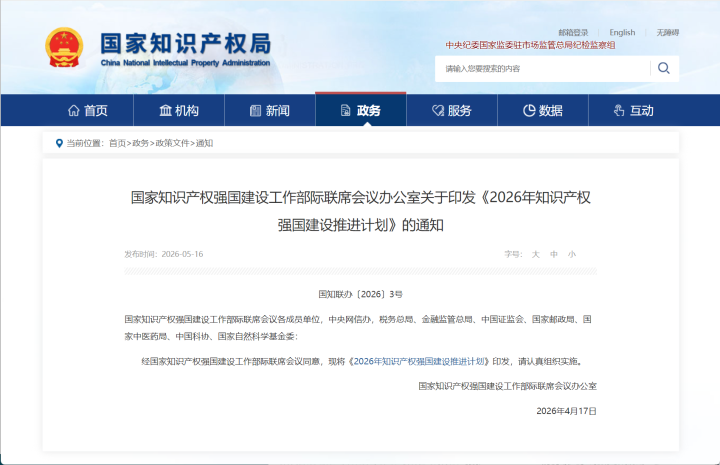Click the search magnifier icon
This screenshot has width=720, height=465.
[x=664, y=68]
